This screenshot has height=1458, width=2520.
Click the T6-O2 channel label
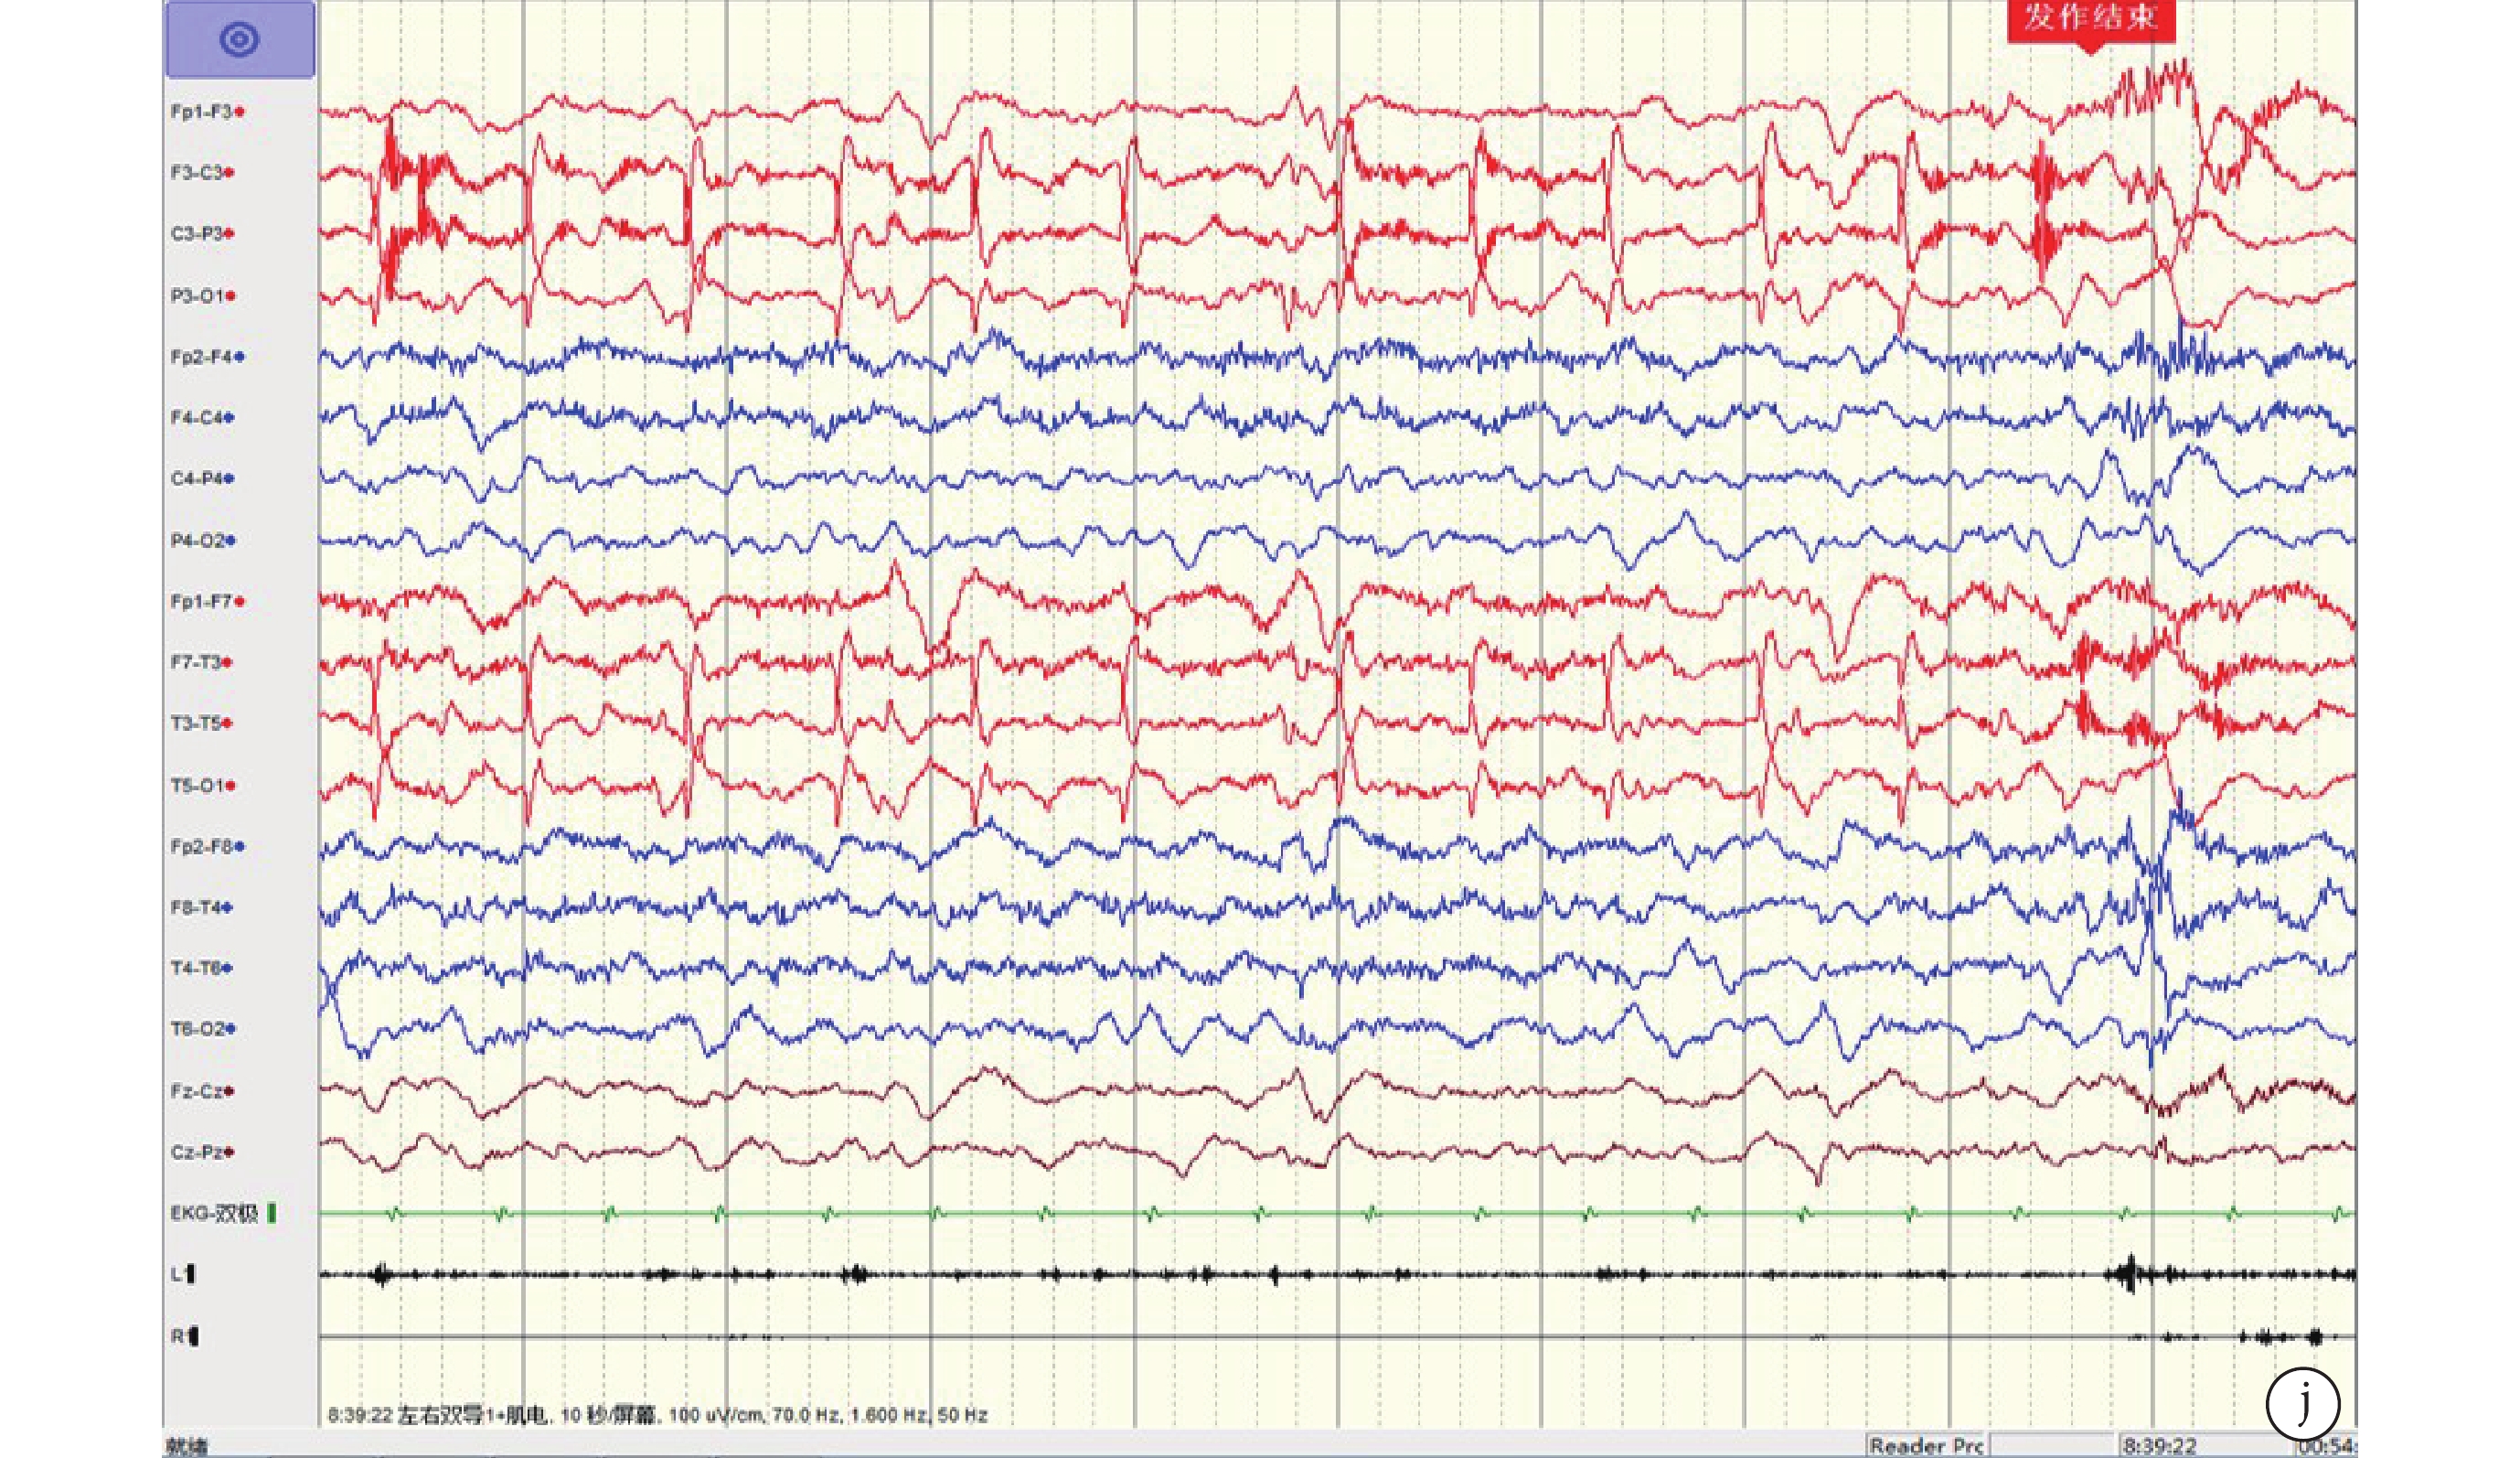[203, 1029]
